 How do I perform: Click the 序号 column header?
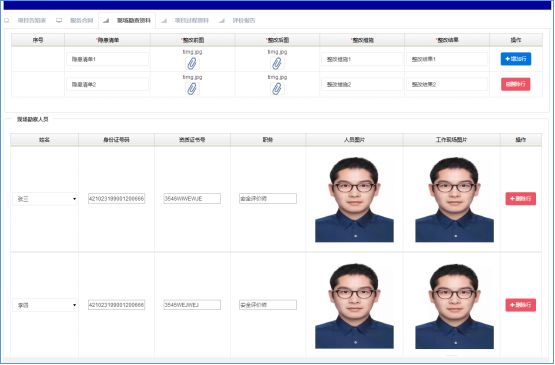click(x=38, y=40)
